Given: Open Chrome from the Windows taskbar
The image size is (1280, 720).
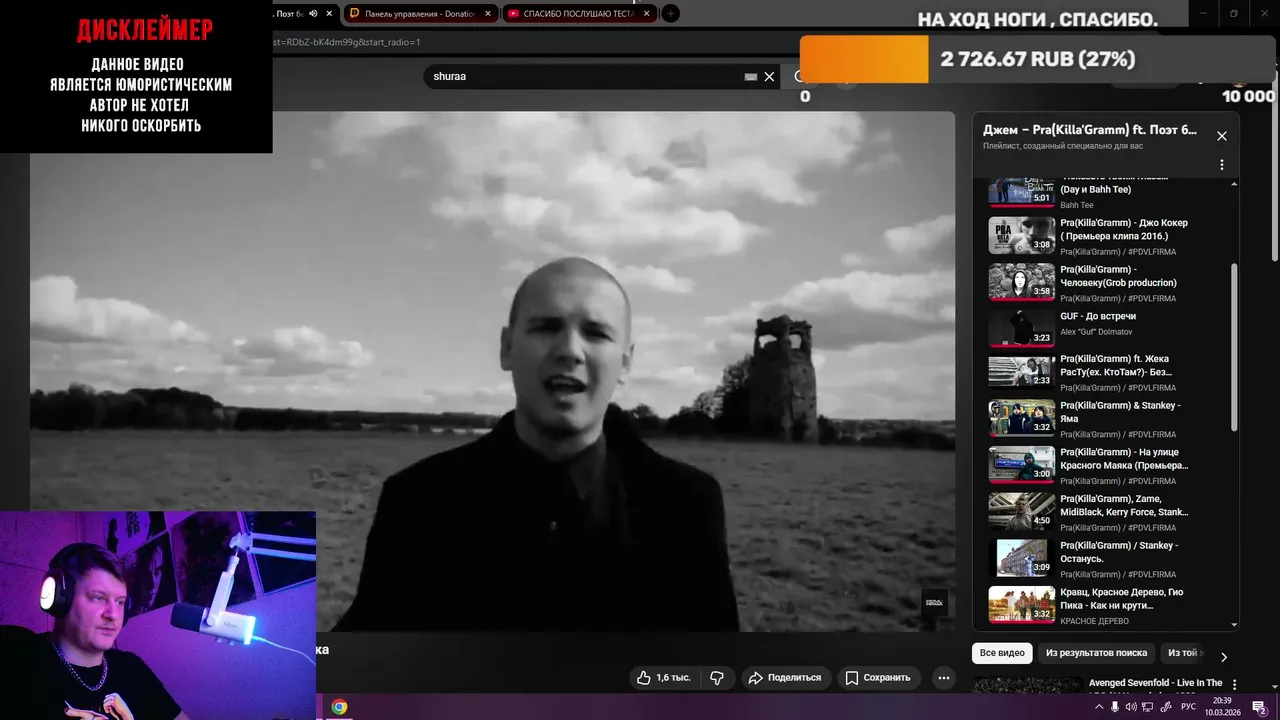Looking at the screenshot, I should tap(339, 707).
